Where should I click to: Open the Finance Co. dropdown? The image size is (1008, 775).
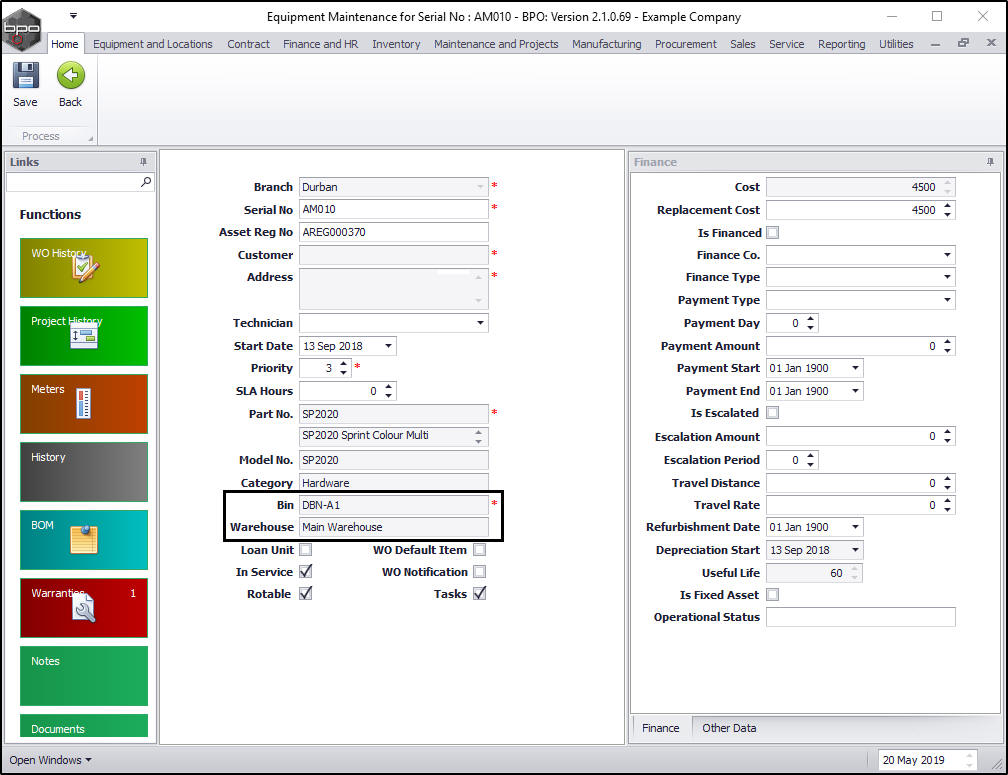pyautogui.click(x=947, y=255)
